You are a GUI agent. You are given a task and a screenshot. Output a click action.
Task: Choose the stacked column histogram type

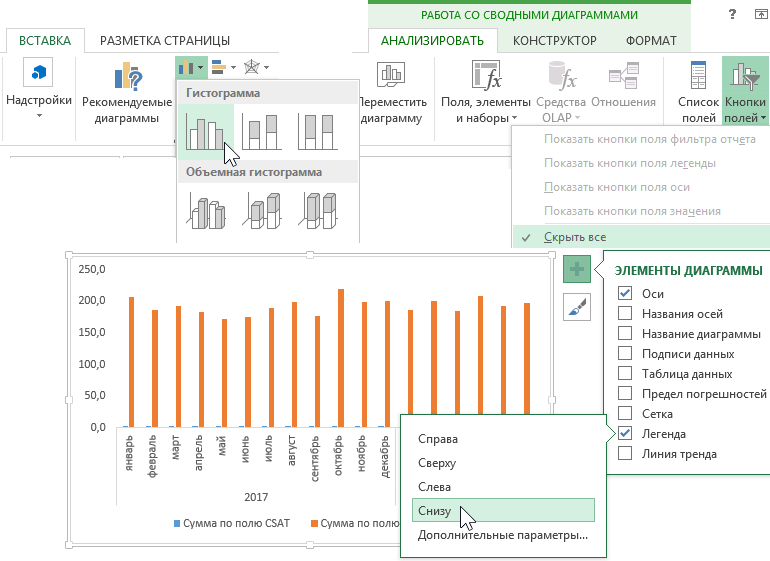(x=262, y=131)
